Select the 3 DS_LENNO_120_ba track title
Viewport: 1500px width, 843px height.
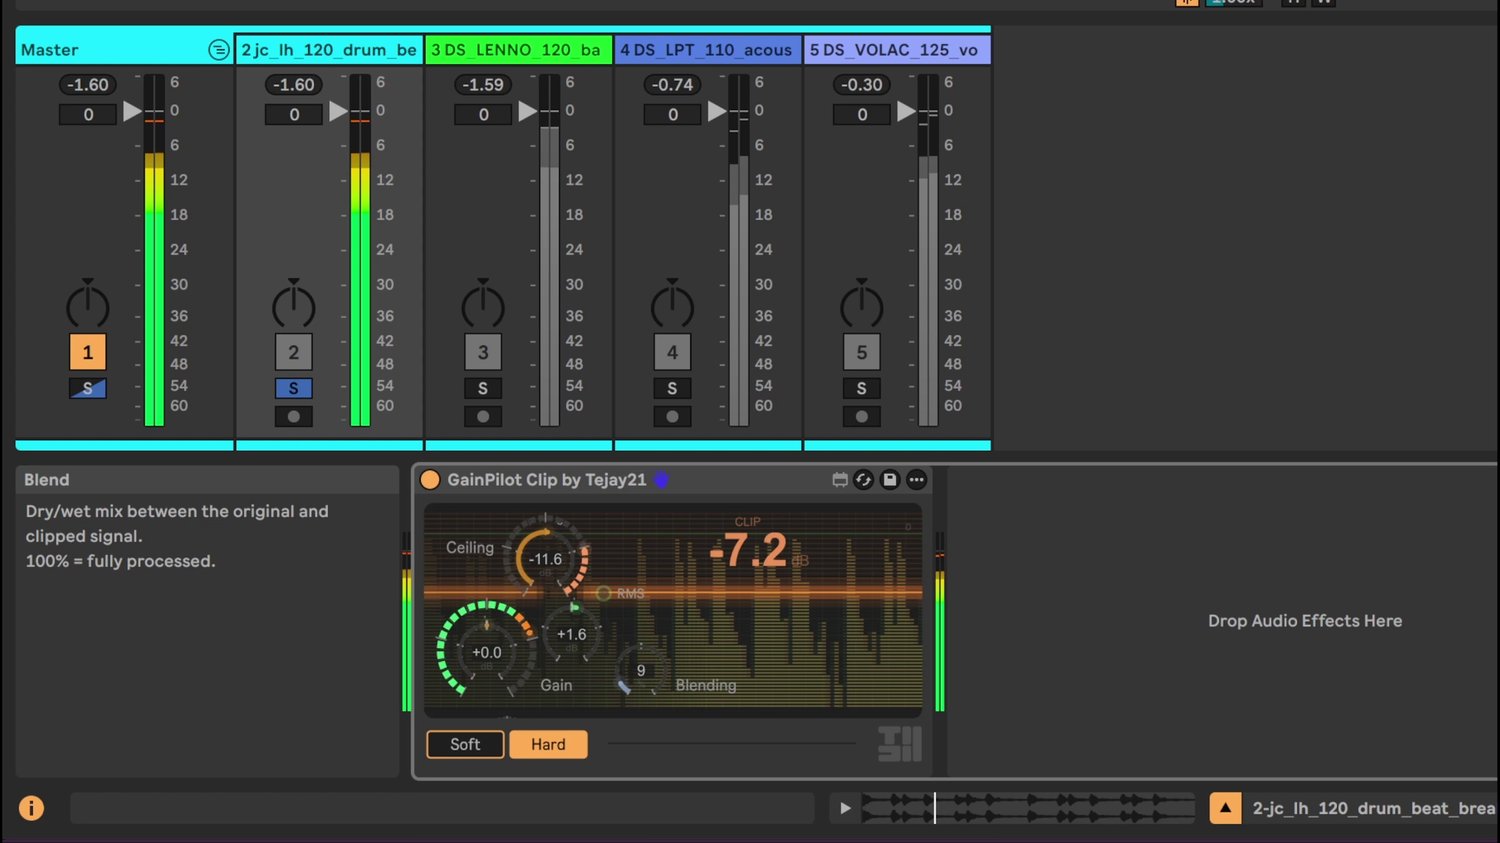click(x=518, y=50)
